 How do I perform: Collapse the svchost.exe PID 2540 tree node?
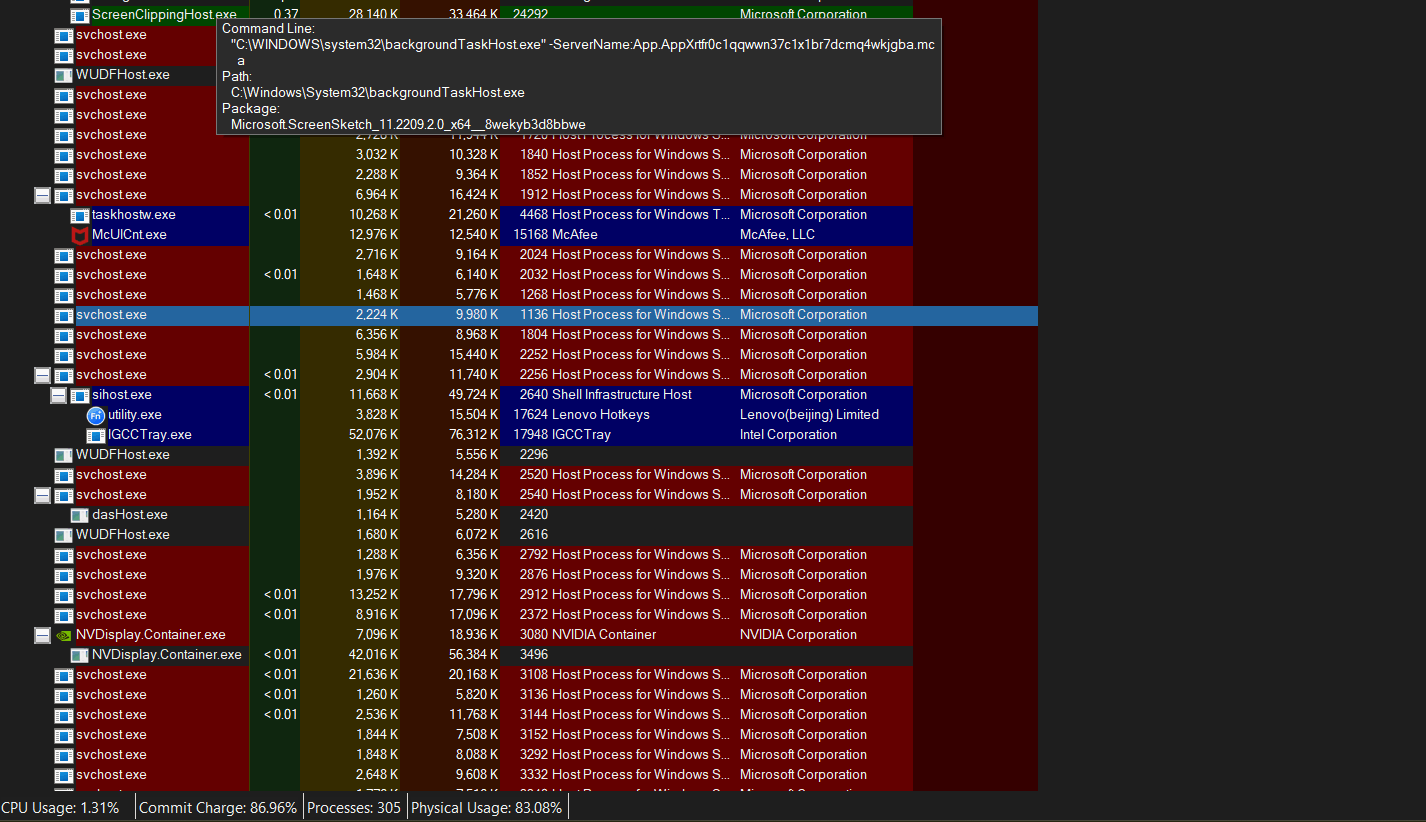tap(42, 495)
